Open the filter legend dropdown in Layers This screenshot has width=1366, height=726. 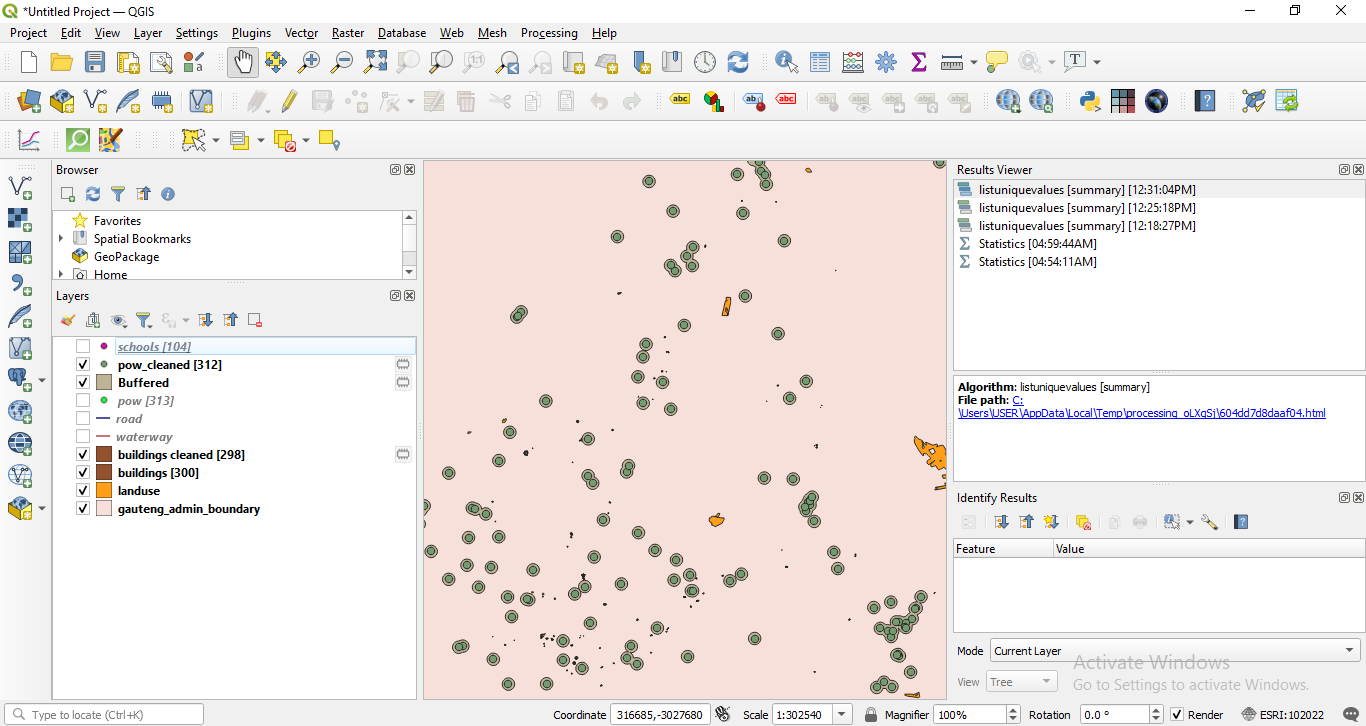pos(144,320)
